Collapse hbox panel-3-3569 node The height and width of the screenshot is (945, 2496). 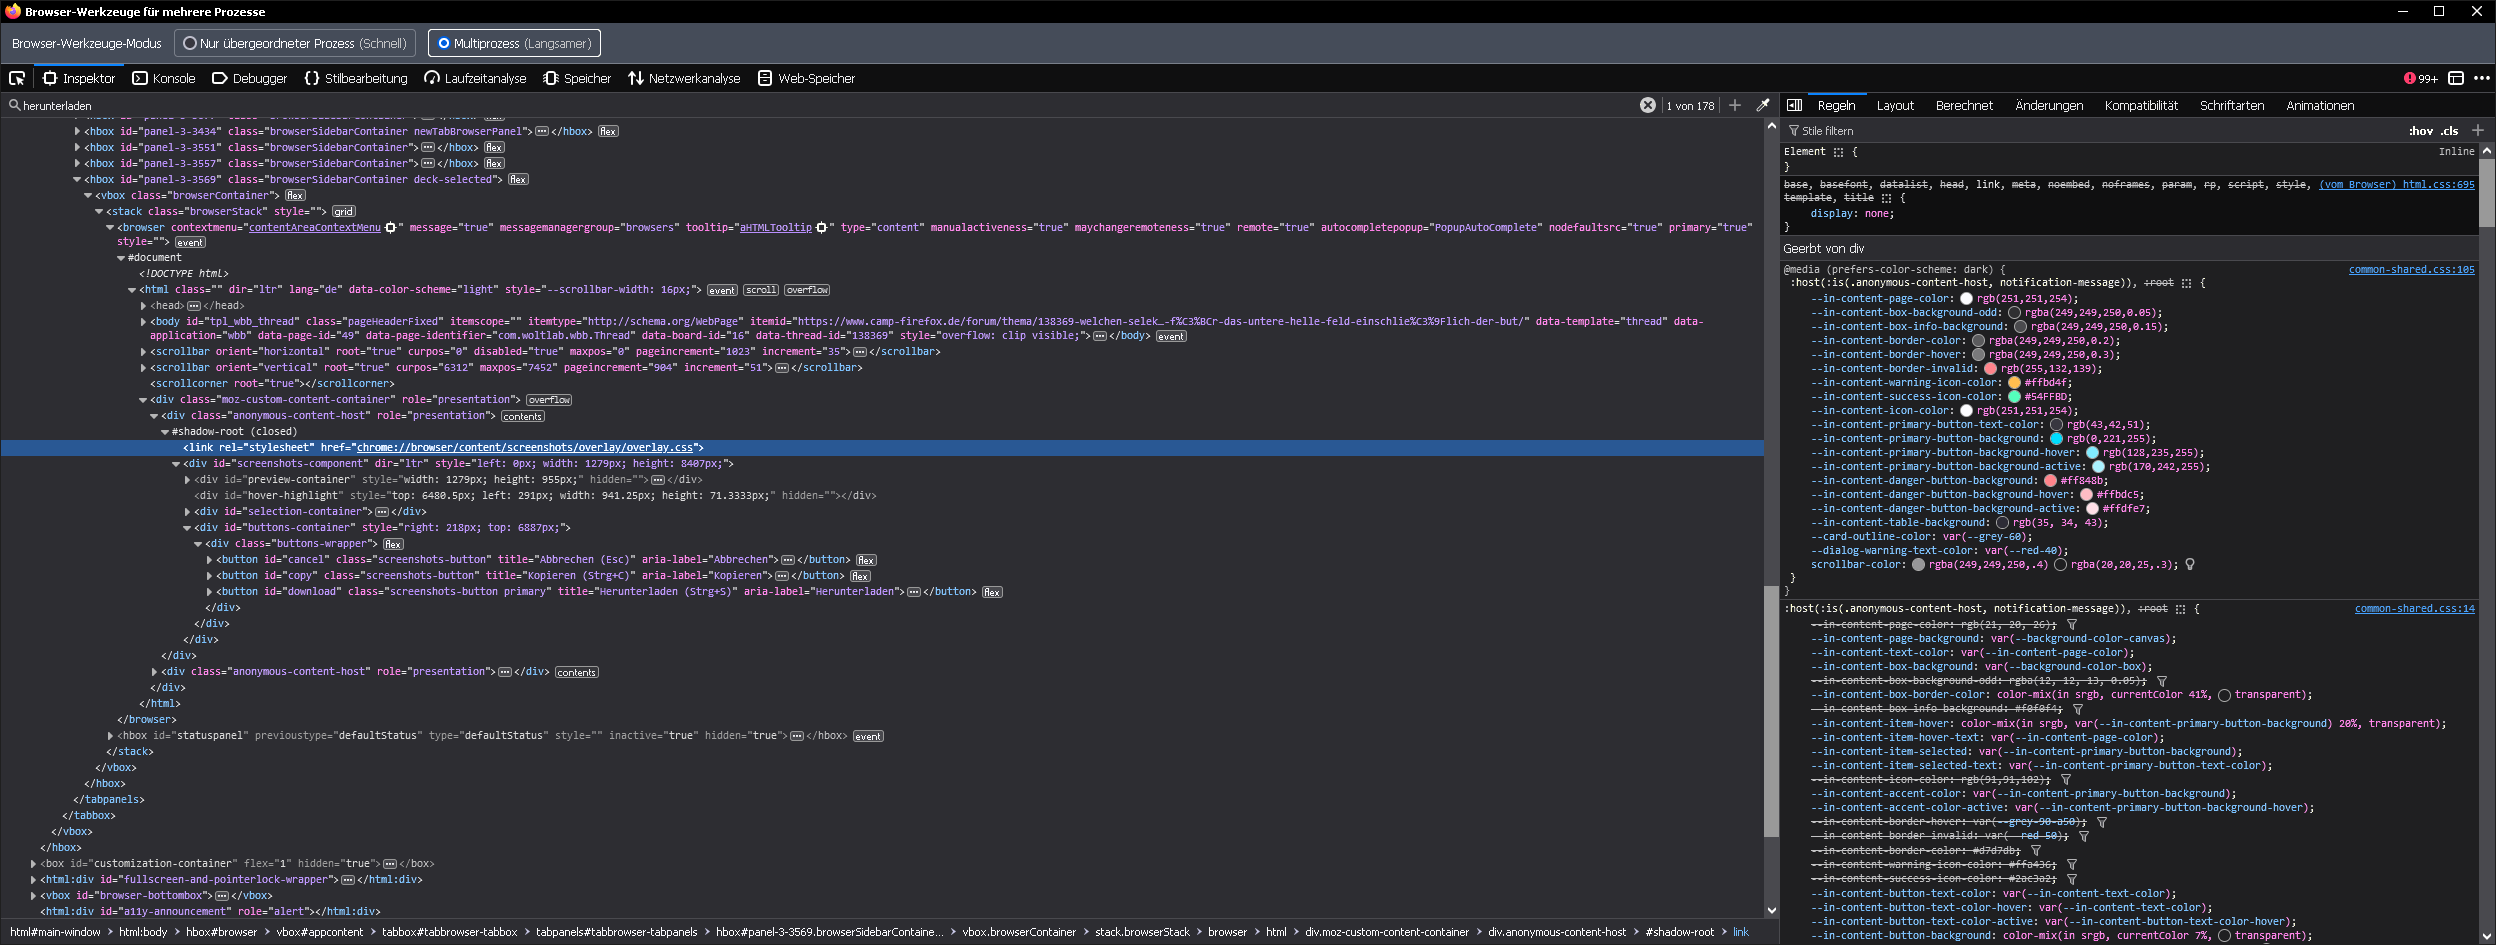77,180
